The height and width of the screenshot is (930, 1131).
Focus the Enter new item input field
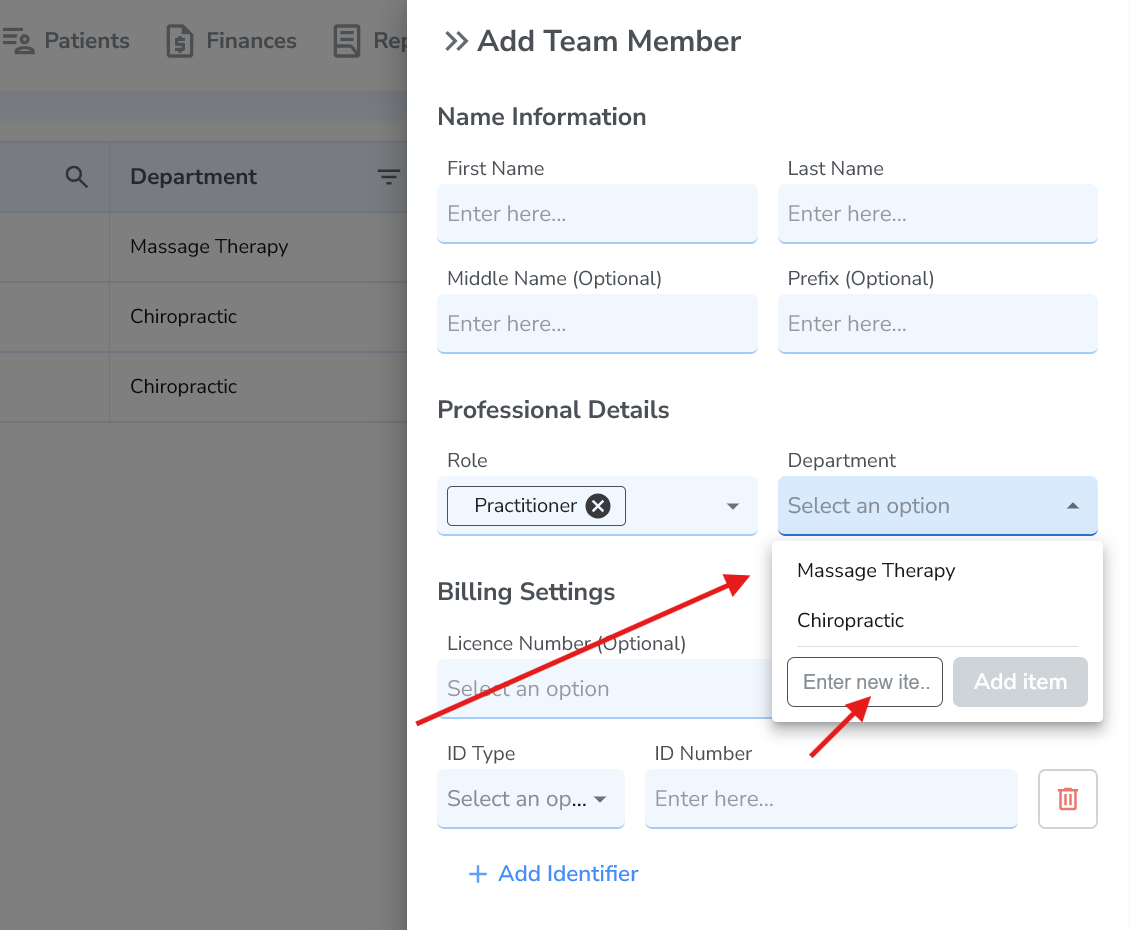coord(864,681)
